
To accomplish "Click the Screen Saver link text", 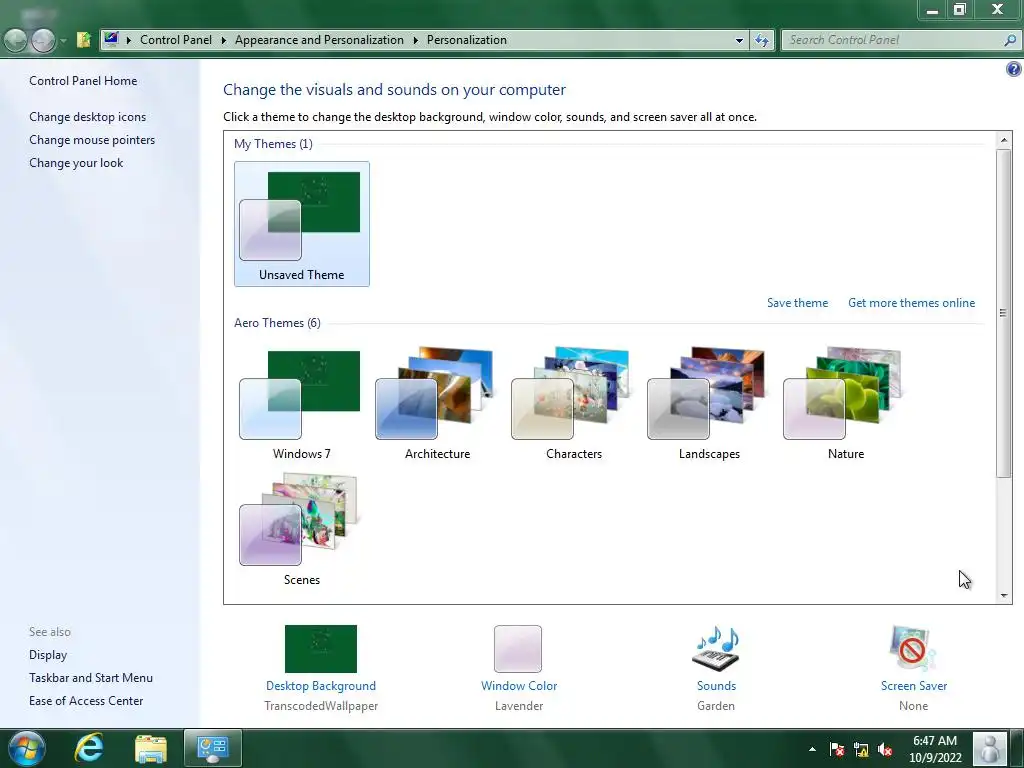I will (x=914, y=686).
